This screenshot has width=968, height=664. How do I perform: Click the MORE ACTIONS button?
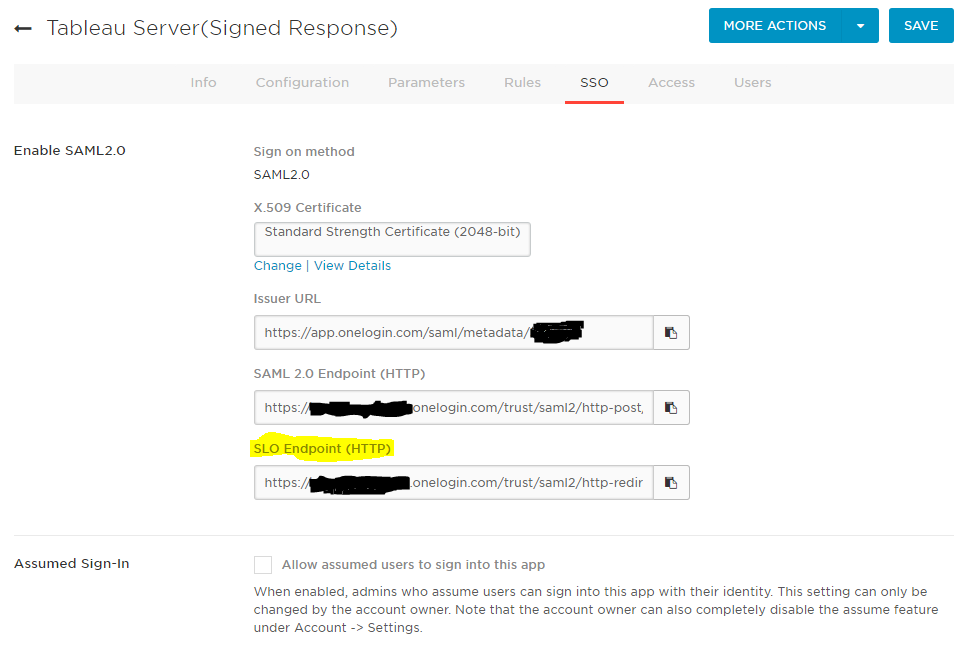click(775, 26)
